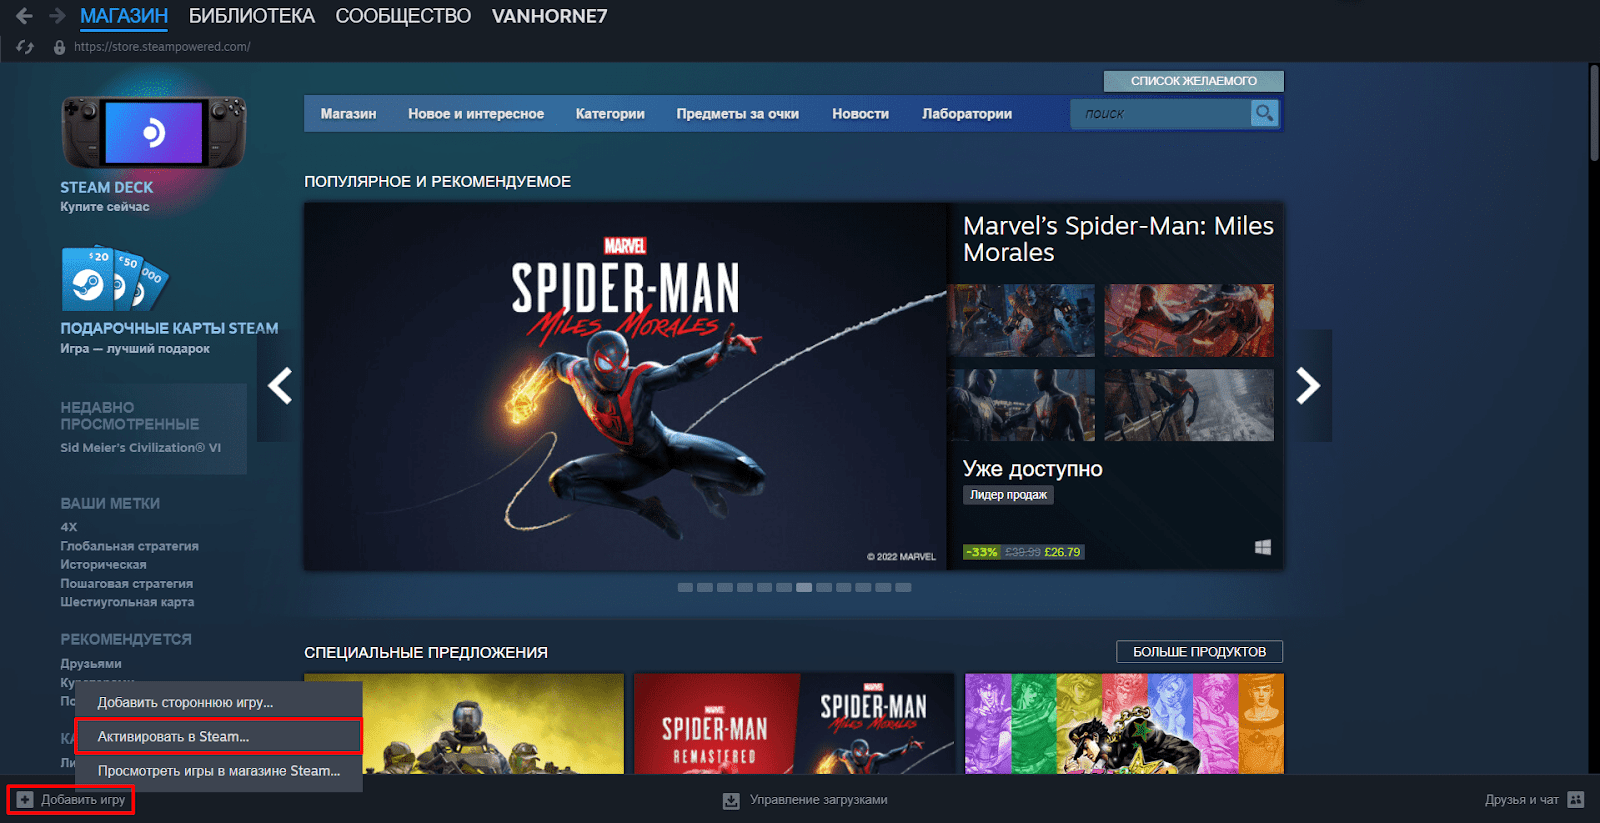Click the store URL address text
The width and height of the screenshot is (1600, 823).
point(162,47)
